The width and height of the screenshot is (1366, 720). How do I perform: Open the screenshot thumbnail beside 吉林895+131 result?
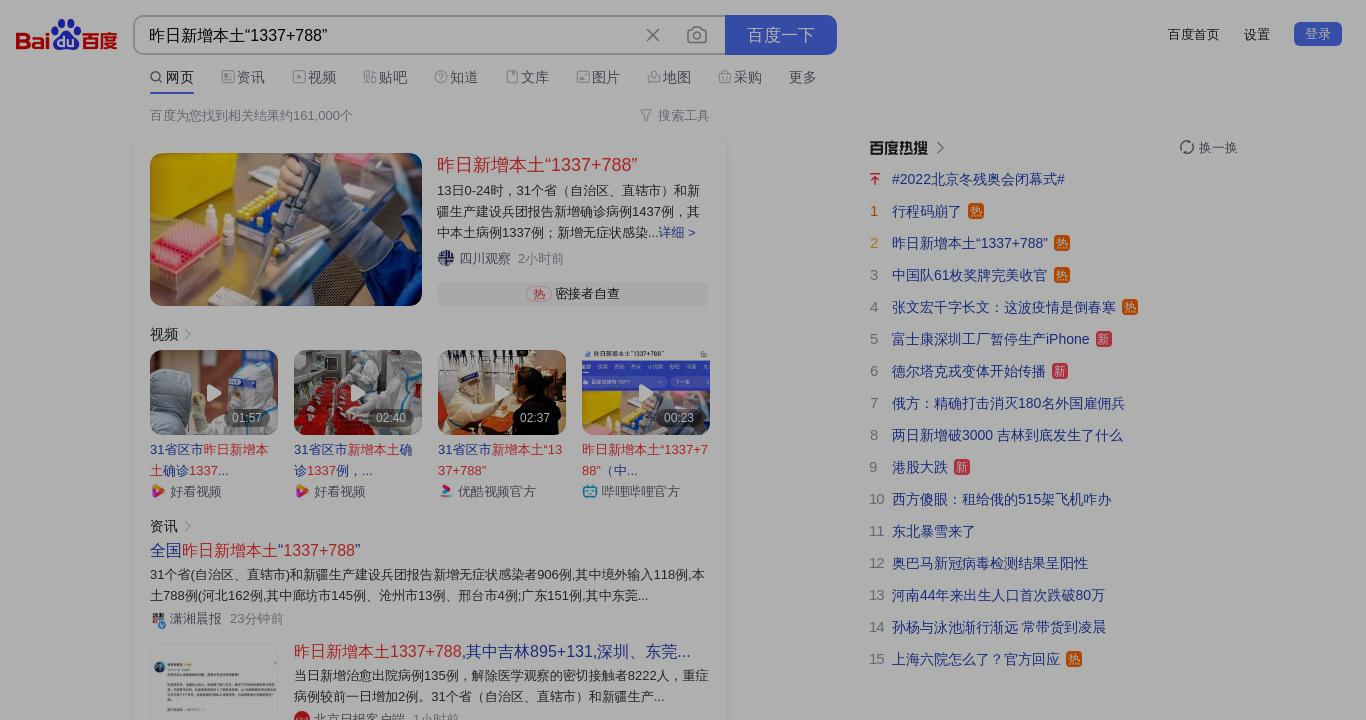(214, 682)
